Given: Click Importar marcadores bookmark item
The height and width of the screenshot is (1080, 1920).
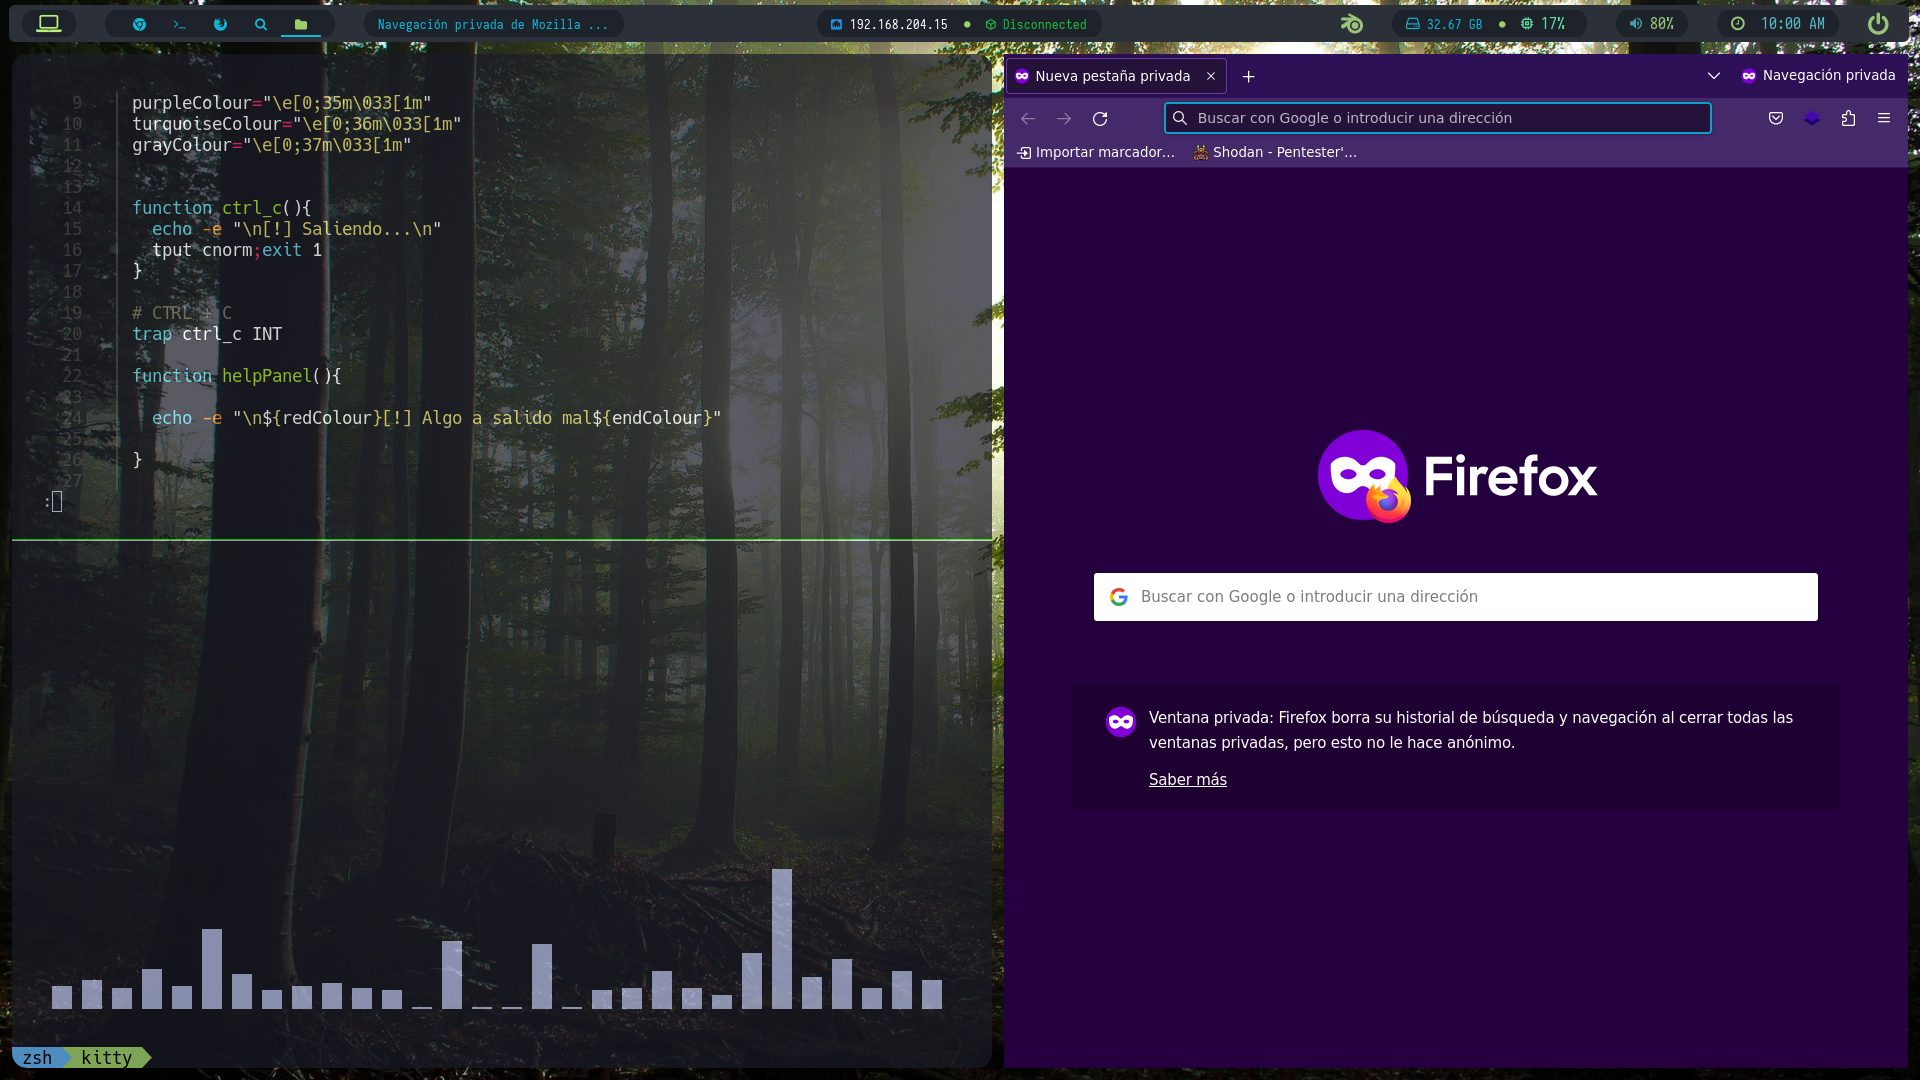Looking at the screenshot, I should 1096,152.
